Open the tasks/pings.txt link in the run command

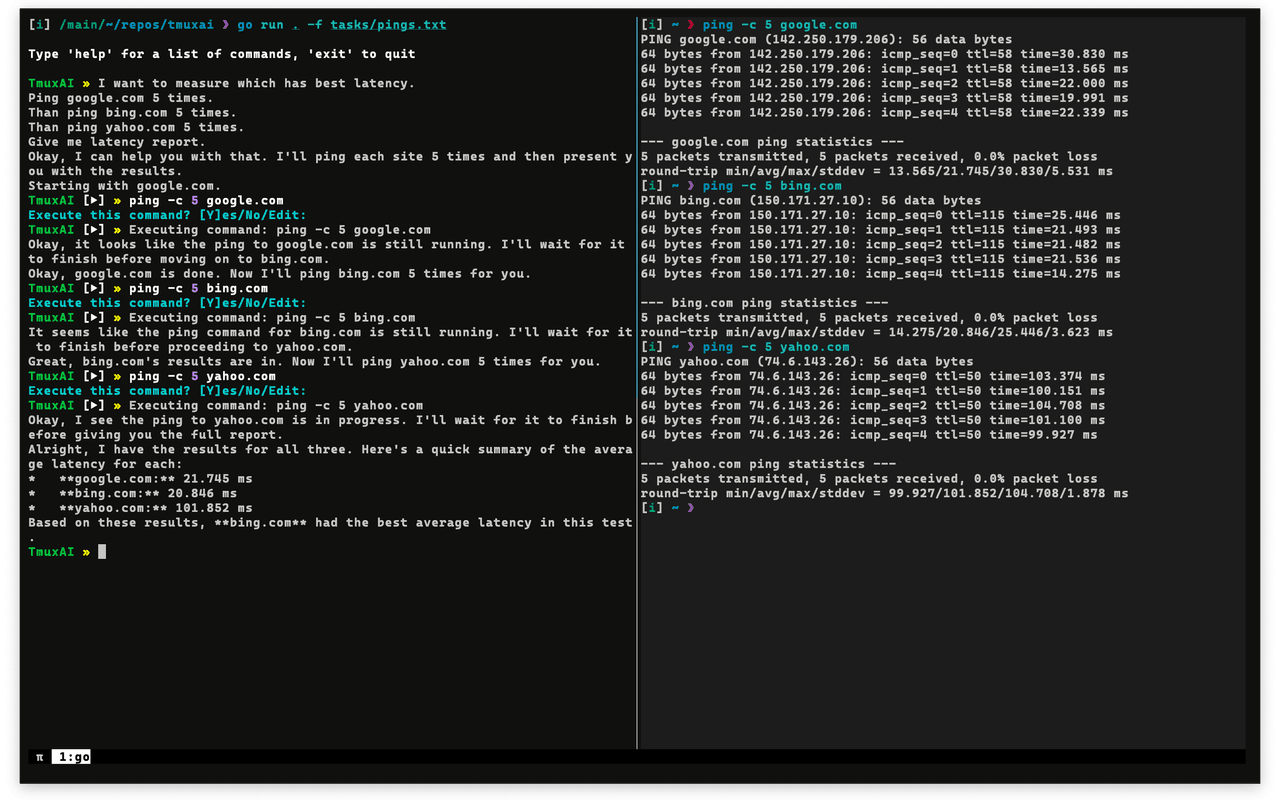tap(390, 24)
